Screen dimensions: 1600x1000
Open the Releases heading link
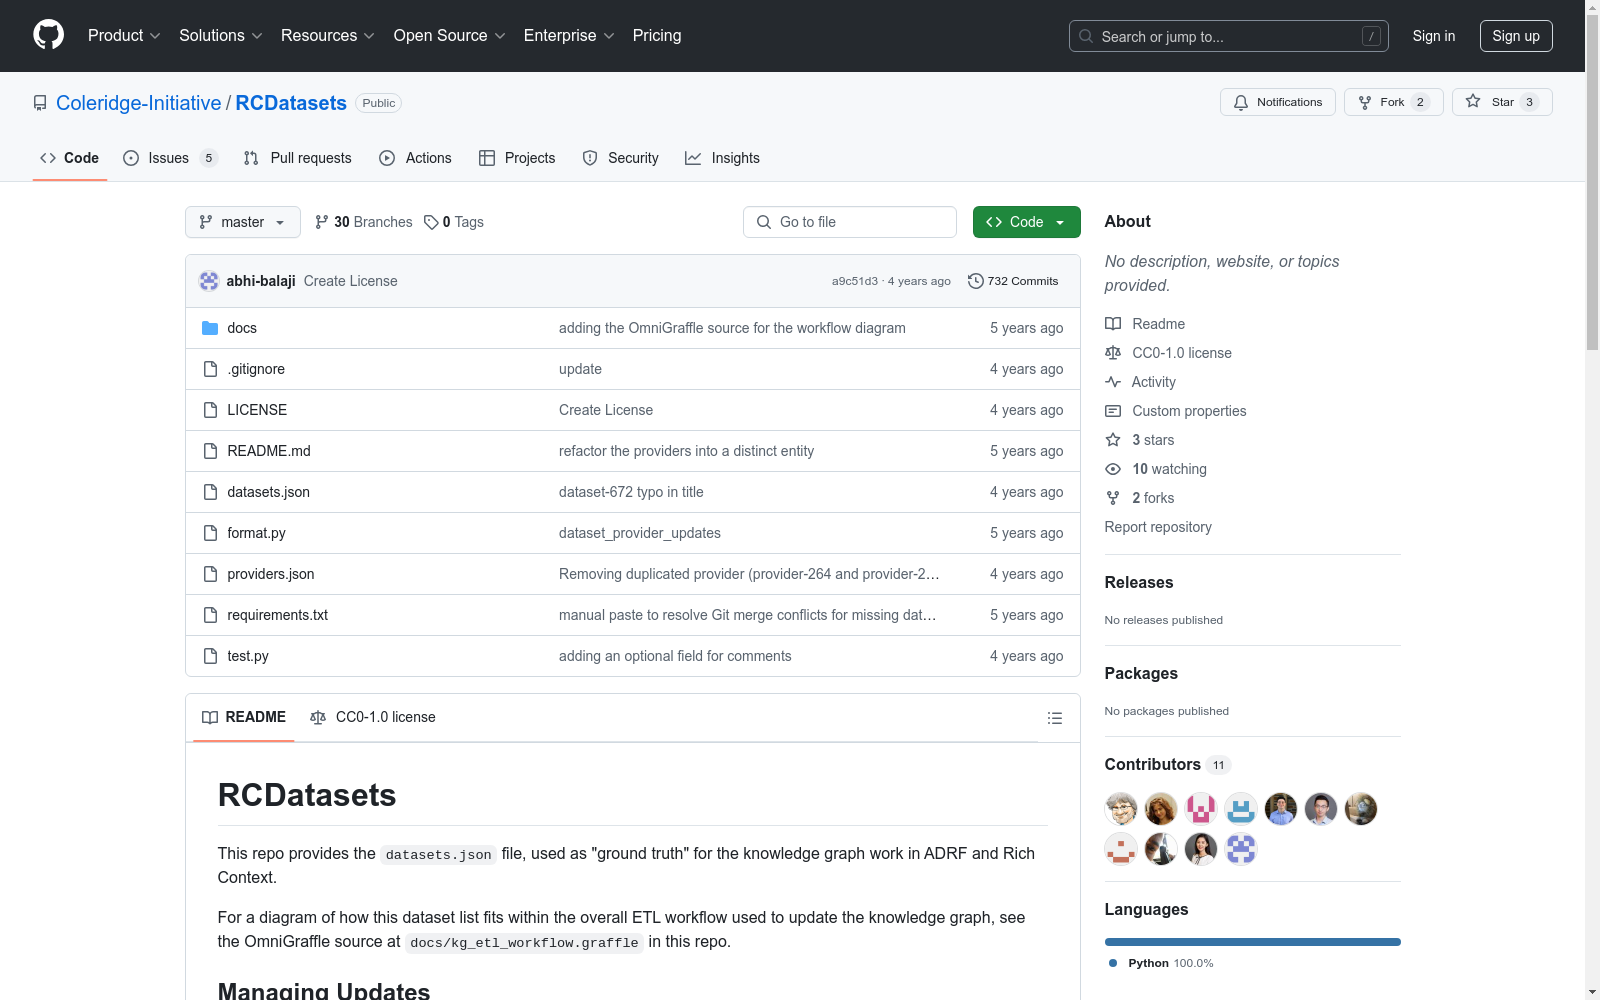pos(1139,582)
